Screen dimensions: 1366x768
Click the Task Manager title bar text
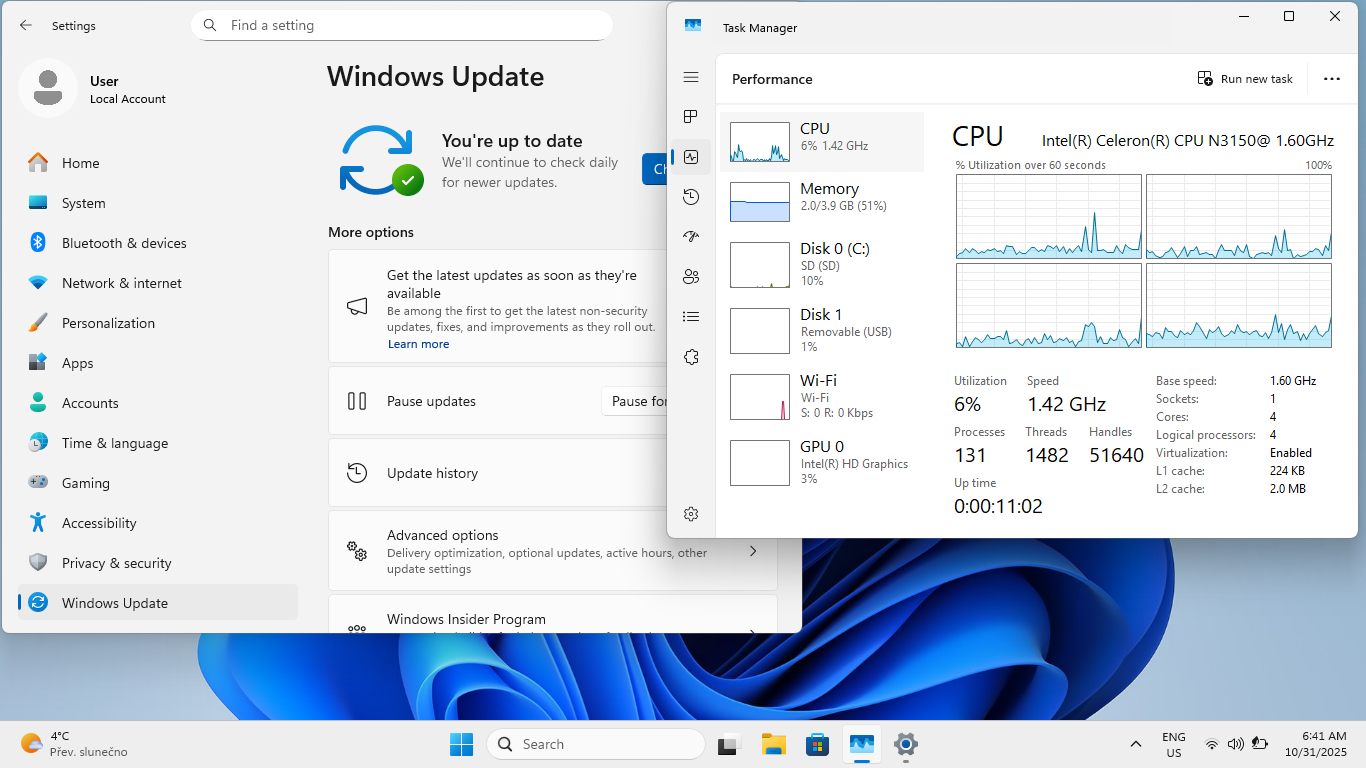pos(760,28)
